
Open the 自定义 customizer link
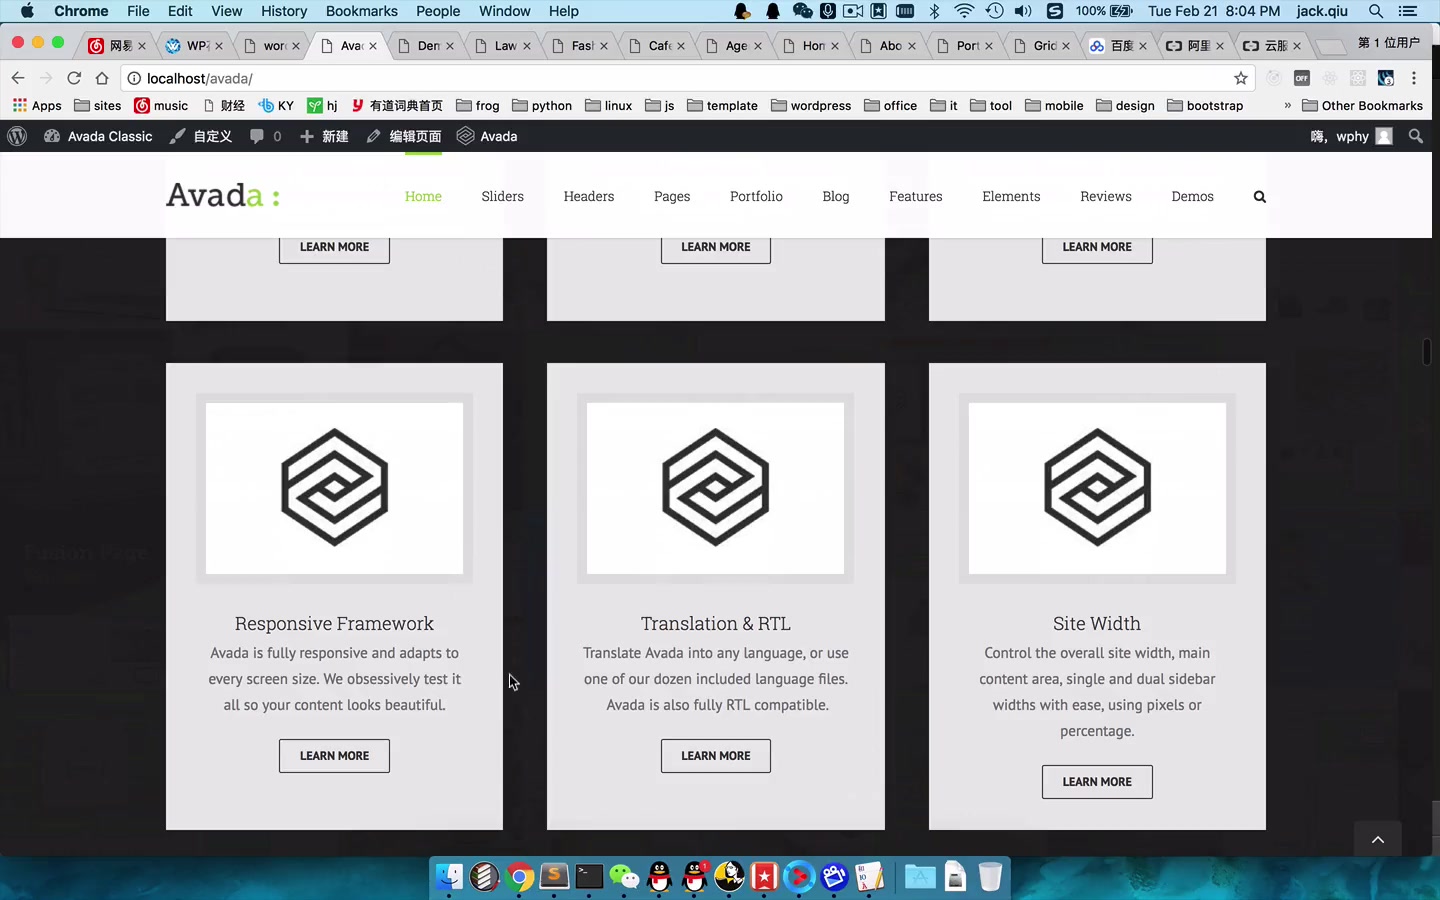pyautogui.click(x=200, y=136)
